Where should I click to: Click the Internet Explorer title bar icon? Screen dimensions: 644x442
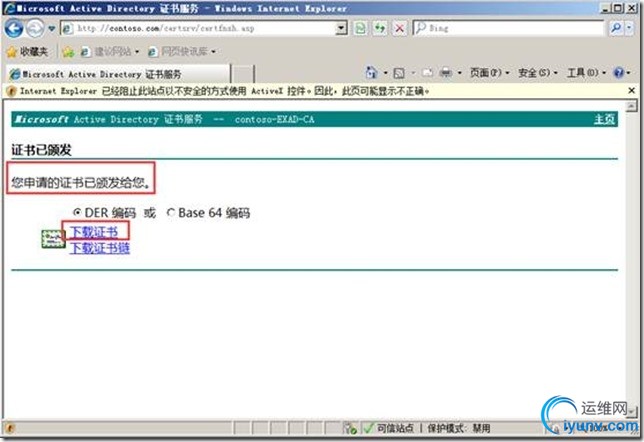(x=9, y=8)
